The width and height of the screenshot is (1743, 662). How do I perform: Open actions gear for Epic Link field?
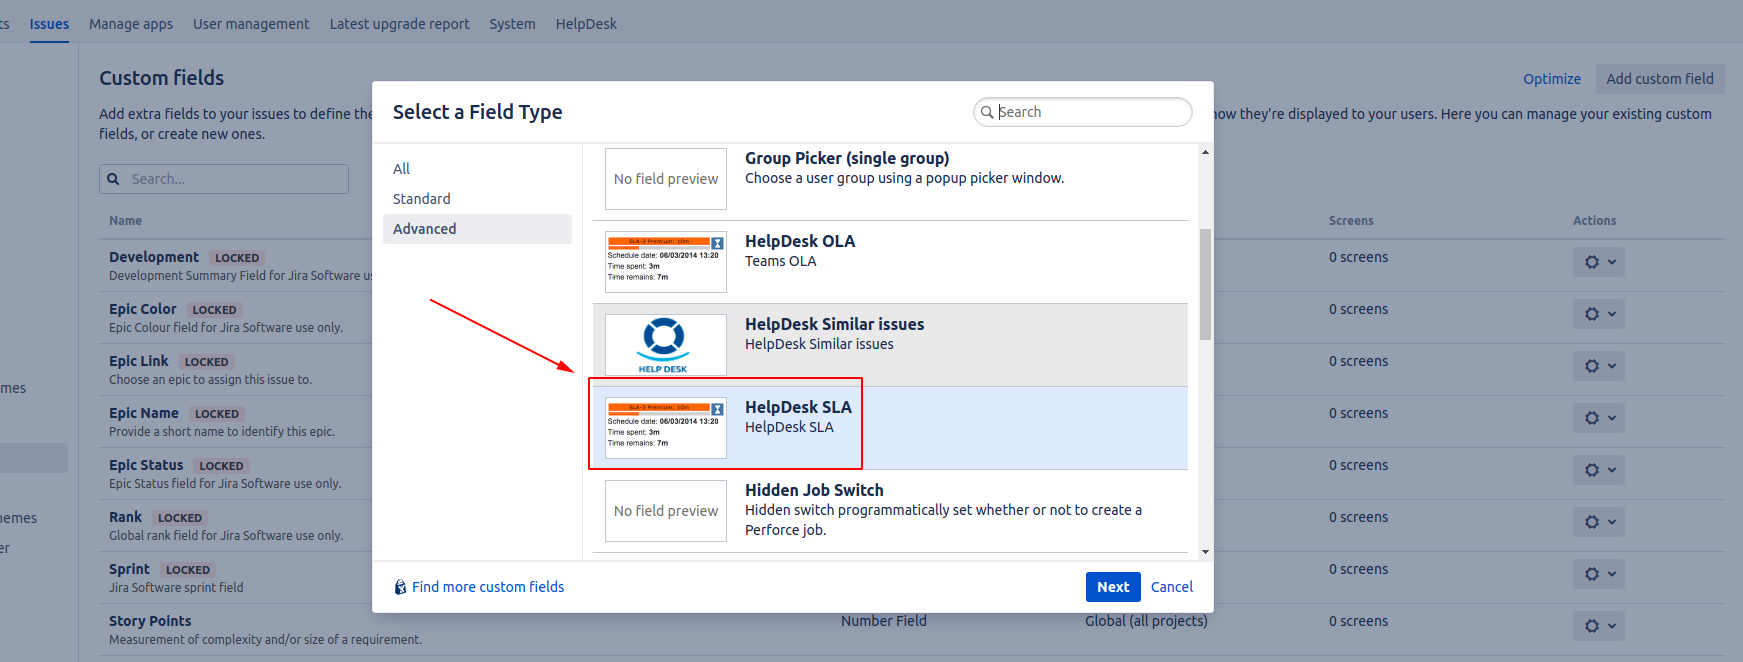coord(1598,366)
